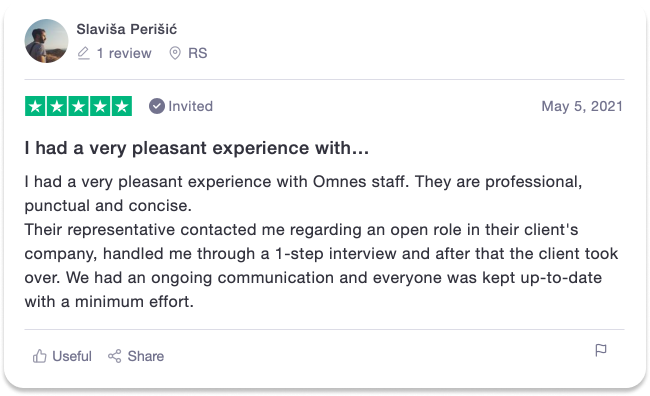Open the Invited verification checkmark badge
The height and width of the screenshot is (396, 650).
click(x=157, y=106)
